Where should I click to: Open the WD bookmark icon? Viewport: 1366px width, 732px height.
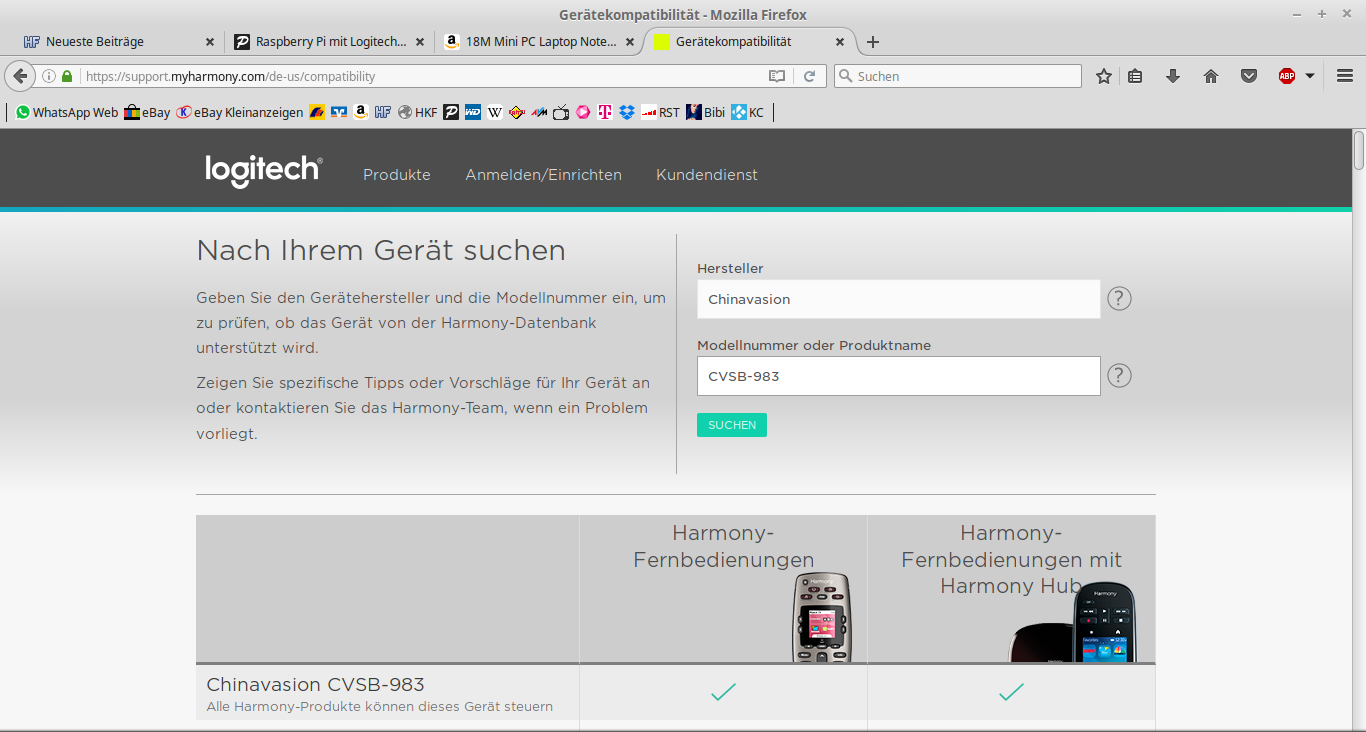pyautogui.click(x=473, y=113)
